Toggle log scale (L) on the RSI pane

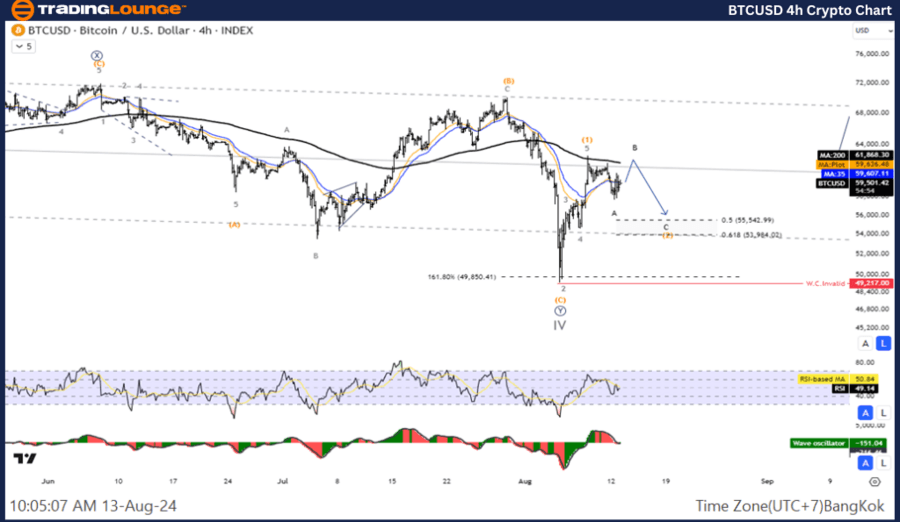(x=883, y=412)
